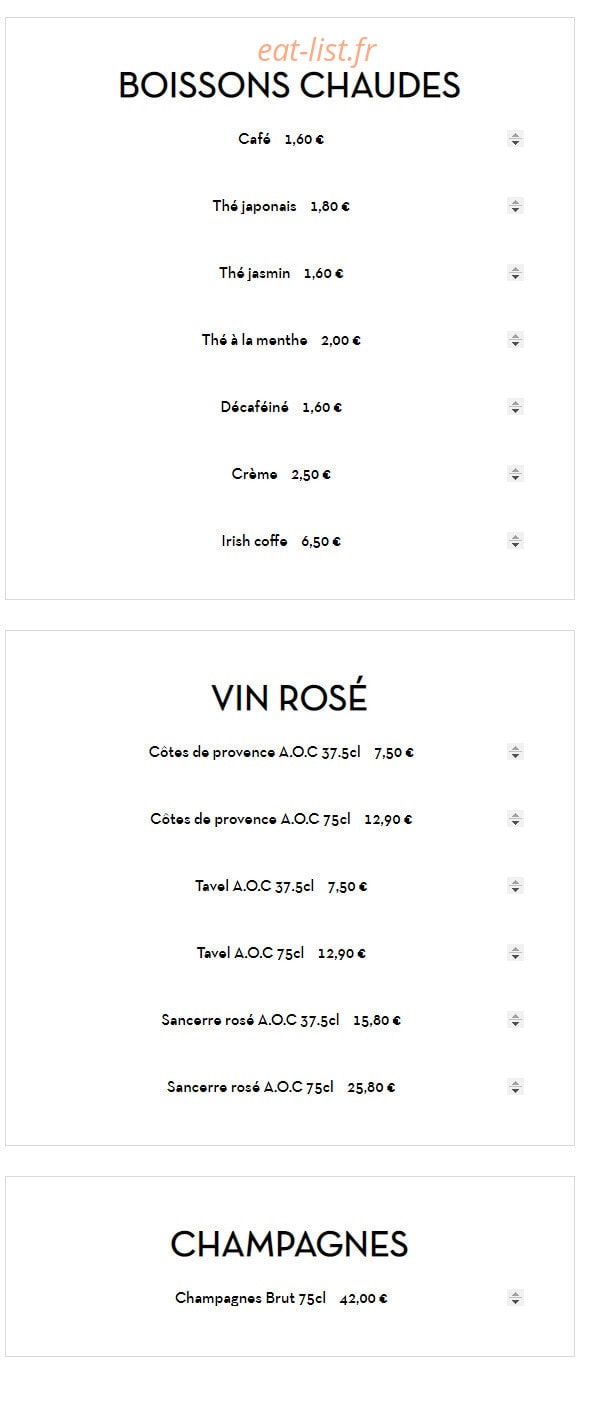
Task: Use the stepper on Thé à la menthe row
Action: (x=515, y=340)
